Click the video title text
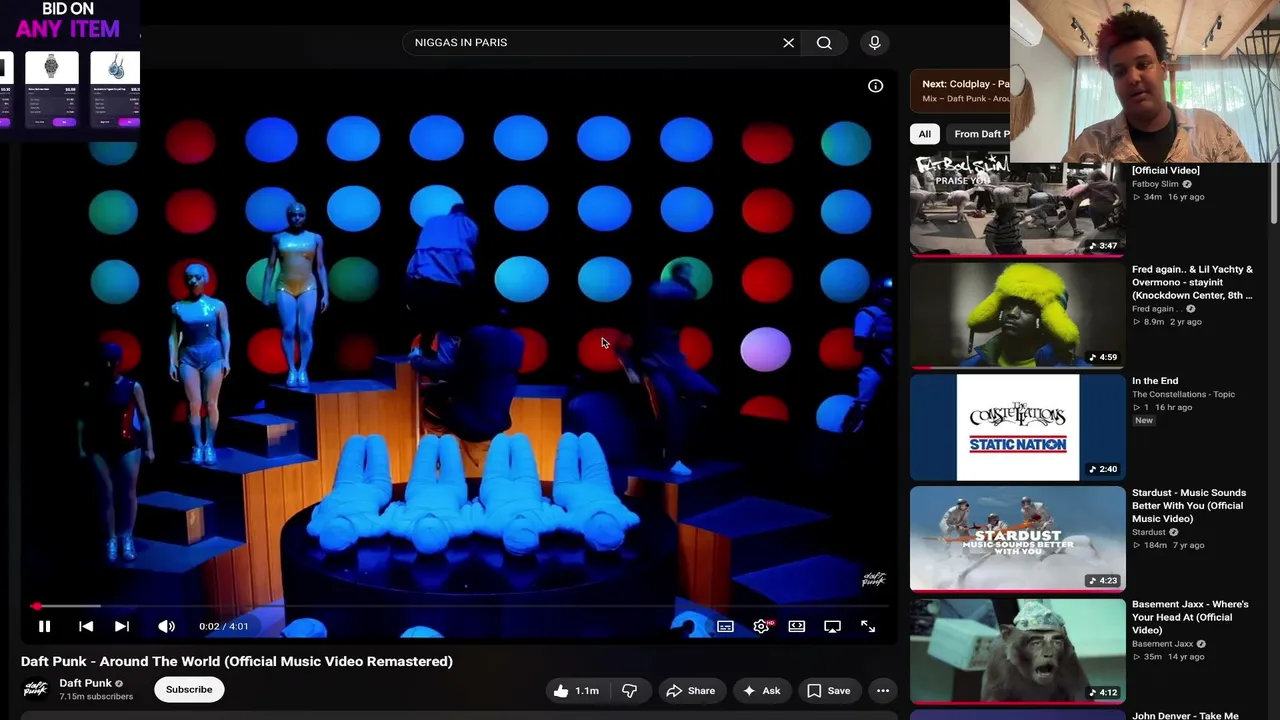Image resolution: width=1280 pixels, height=720 pixels. [237, 661]
